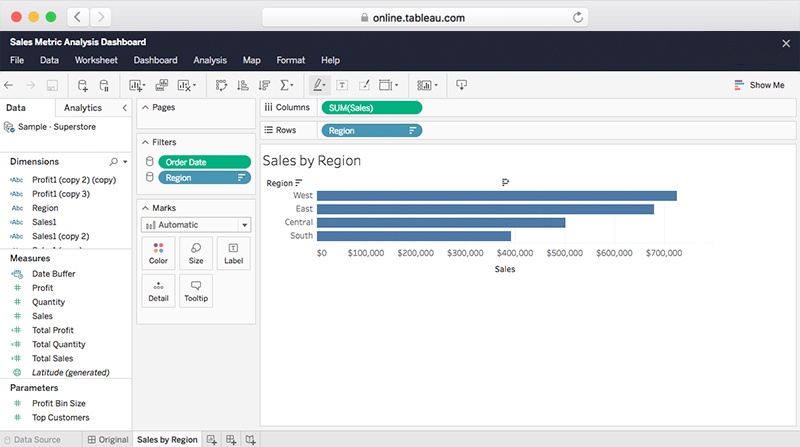This screenshot has width=800, height=447.
Task: Open the Color marks card
Action: coord(158,253)
